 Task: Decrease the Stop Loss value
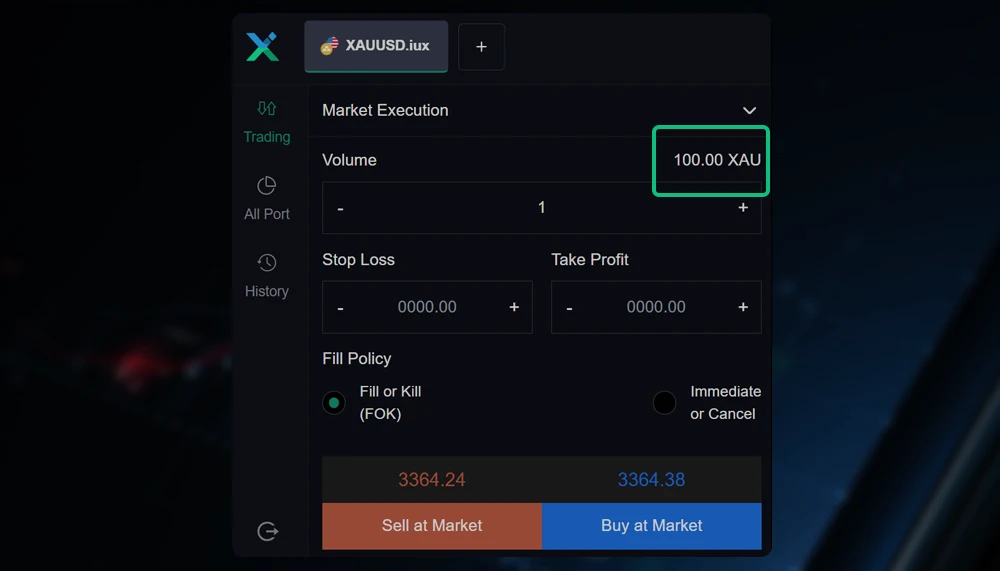tap(341, 308)
